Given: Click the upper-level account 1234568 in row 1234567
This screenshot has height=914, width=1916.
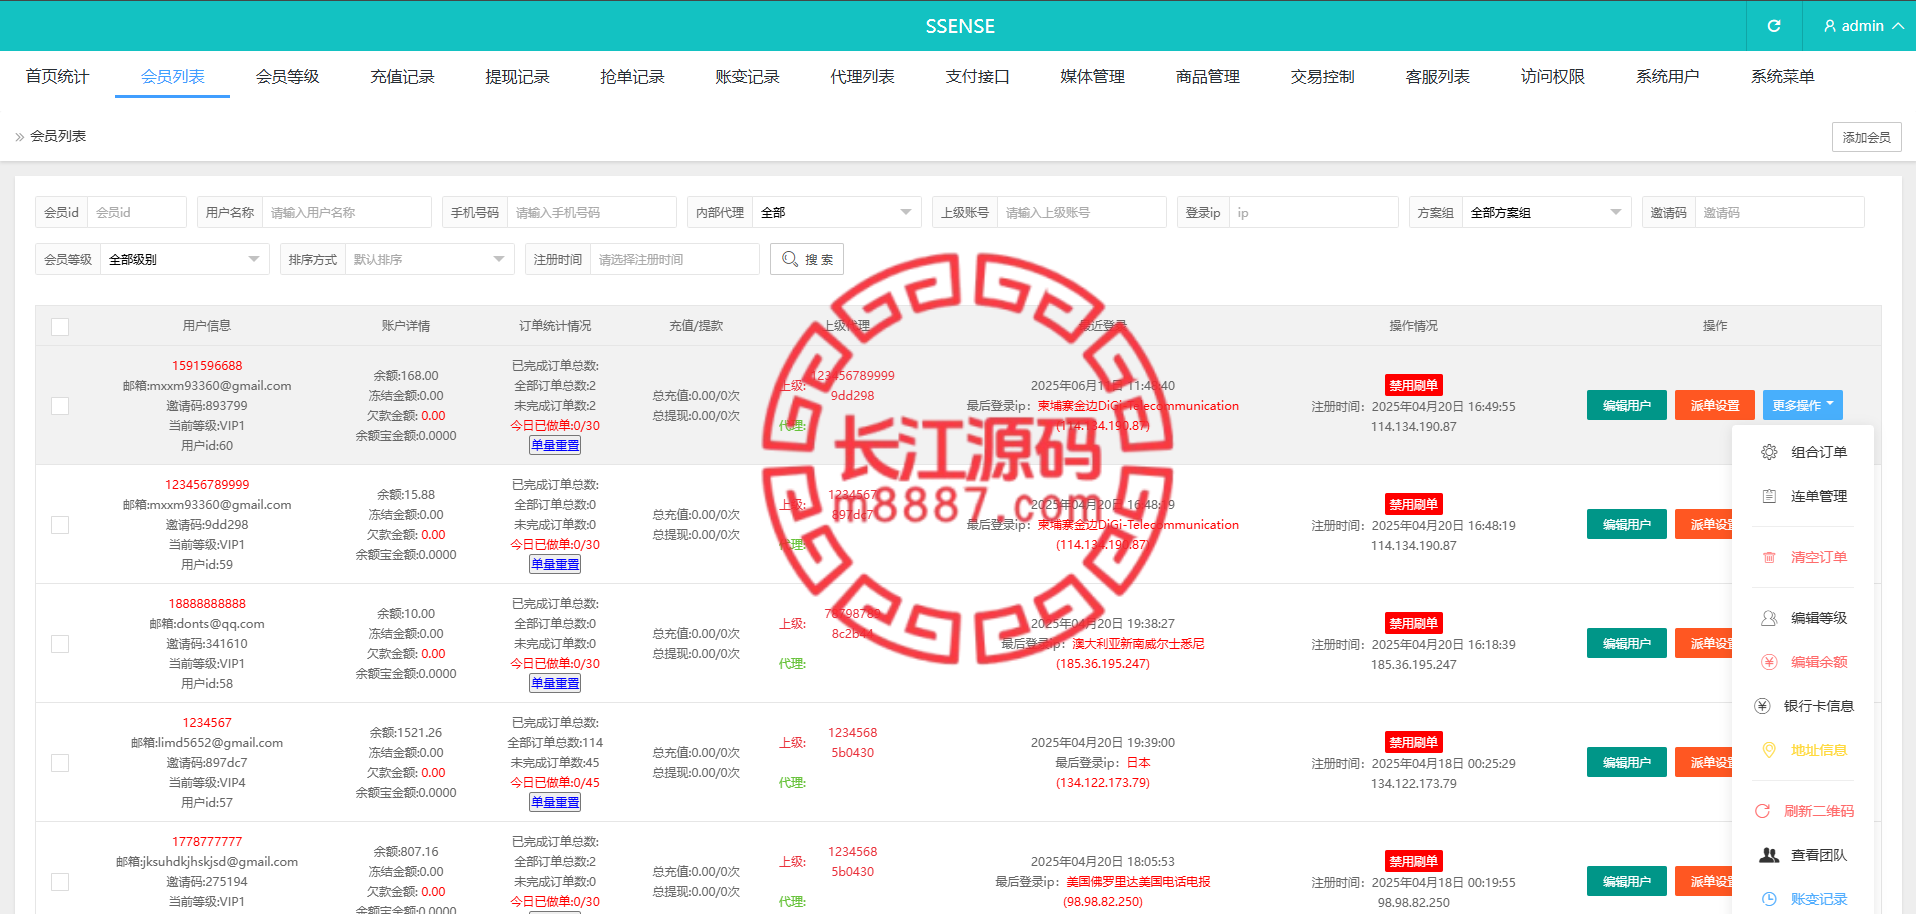Looking at the screenshot, I should 852,733.
